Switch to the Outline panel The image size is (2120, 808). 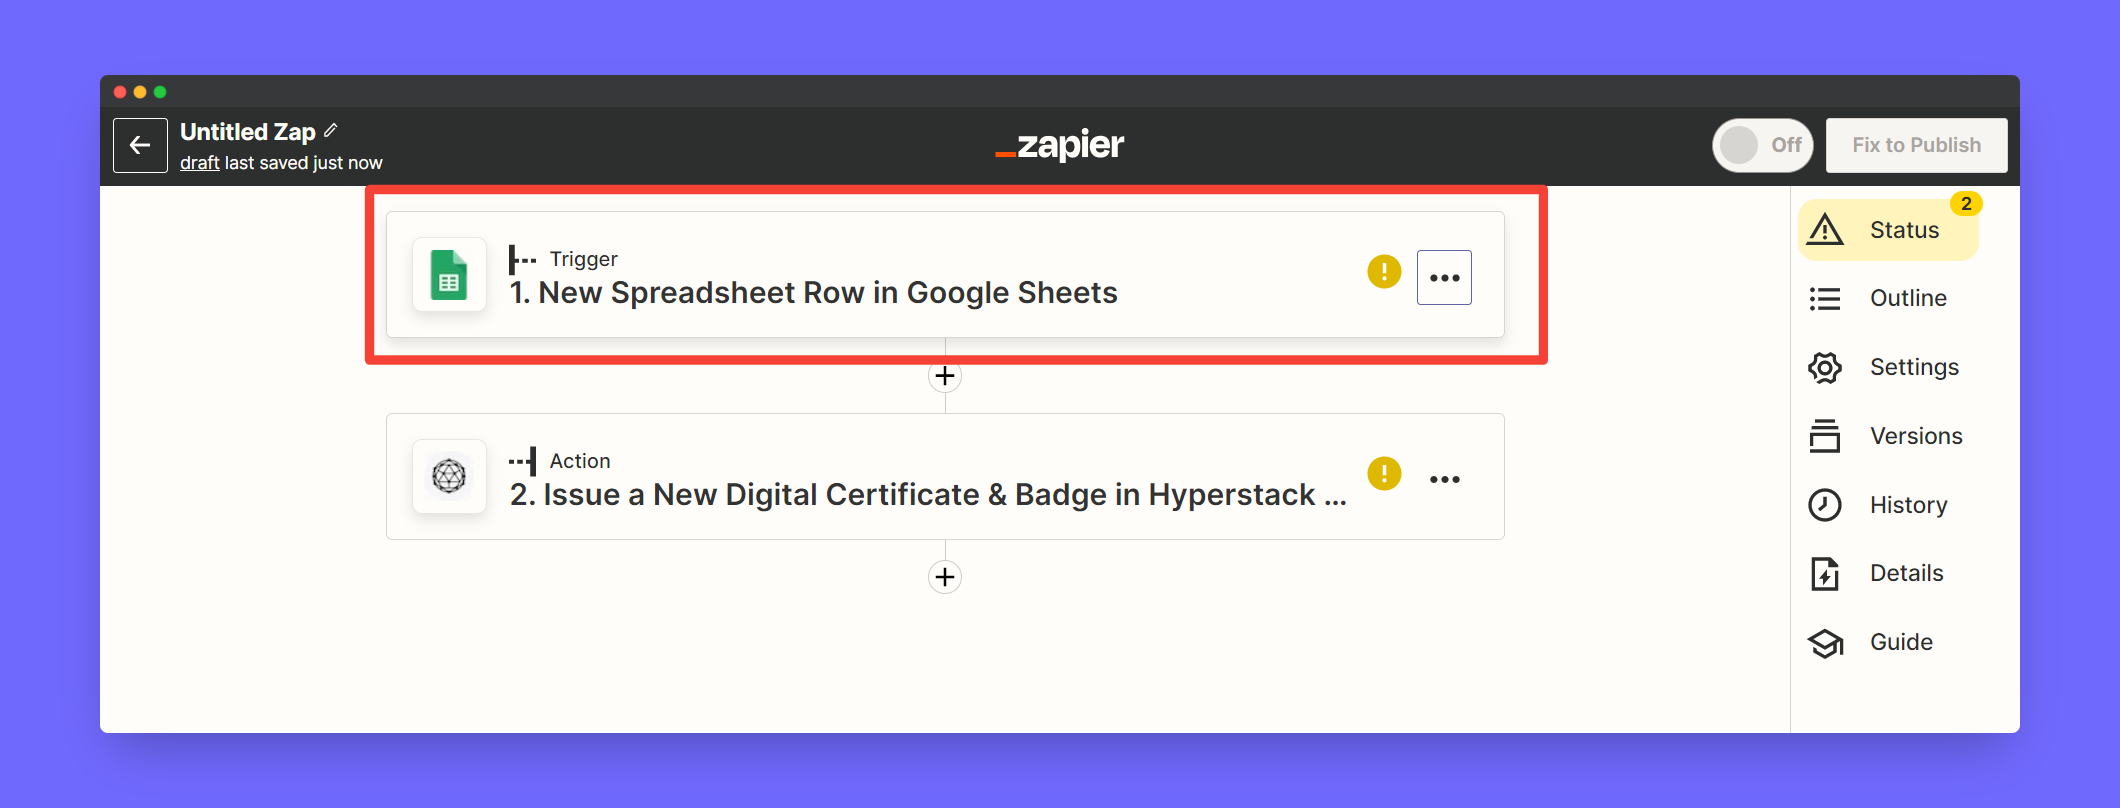[x=1907, y=299]
